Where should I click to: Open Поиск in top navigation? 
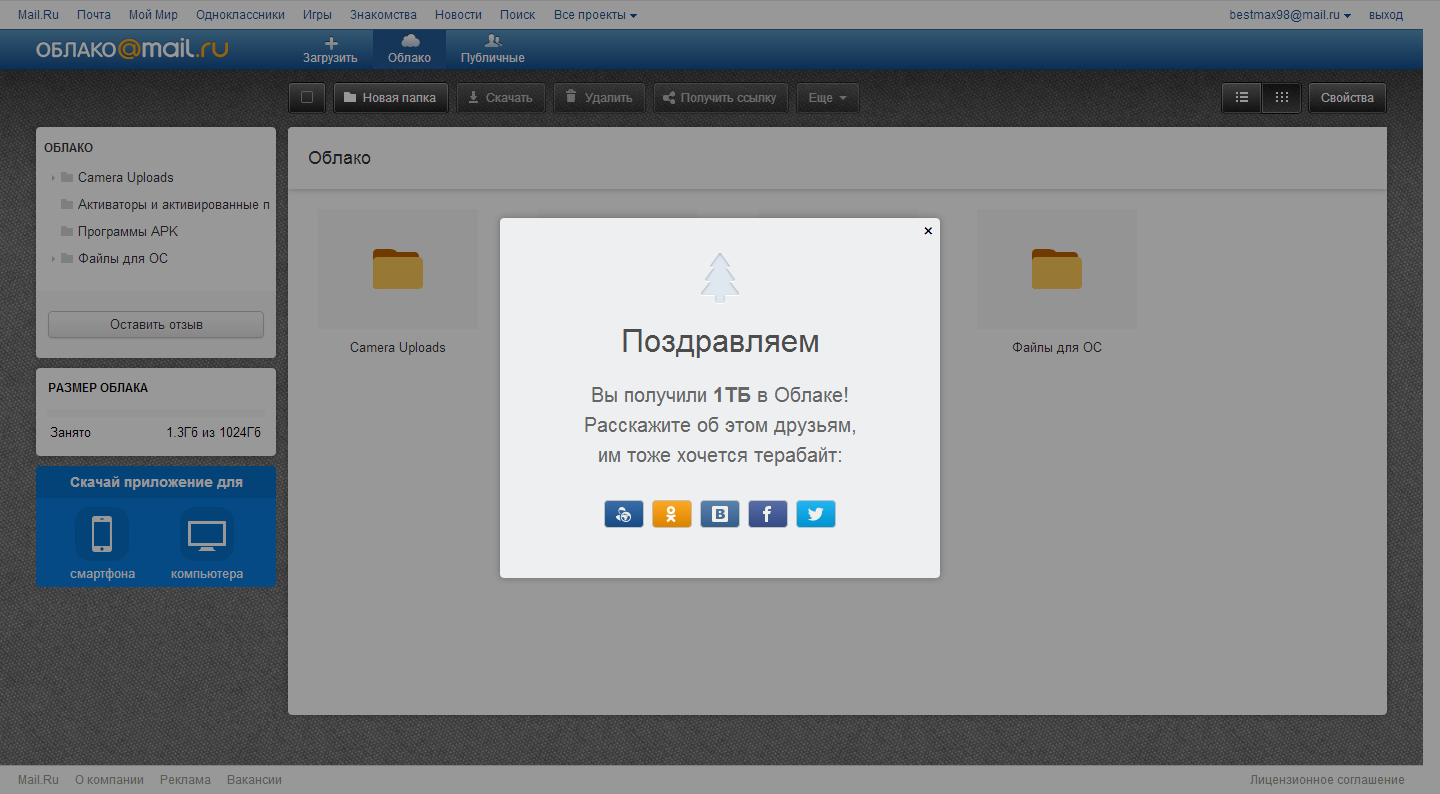(x=517, y=15)
